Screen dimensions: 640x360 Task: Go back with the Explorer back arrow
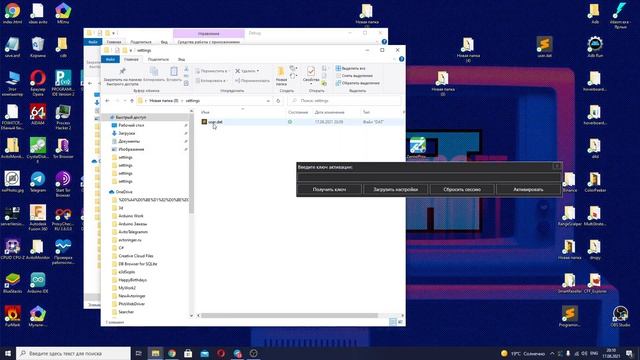coord(107,100)
